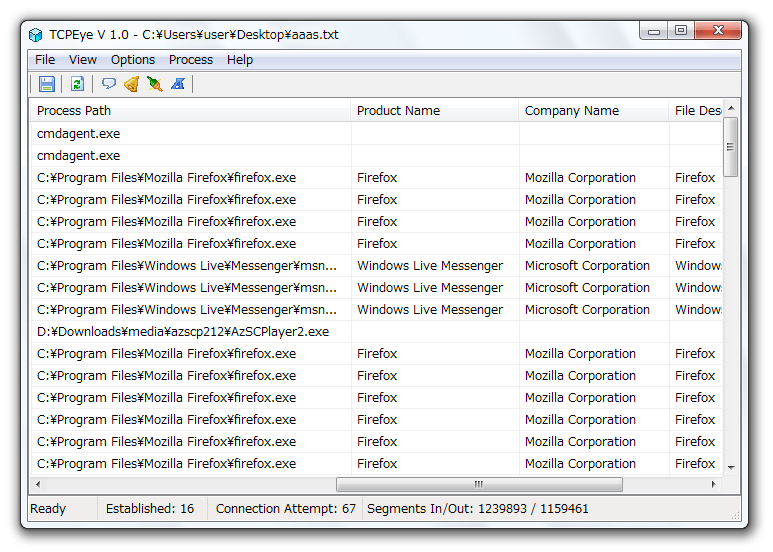The height and width of the screenshot is (552, 773).
Task: Click the horizontal scrollbar left arrow
Action: [38, 484]
